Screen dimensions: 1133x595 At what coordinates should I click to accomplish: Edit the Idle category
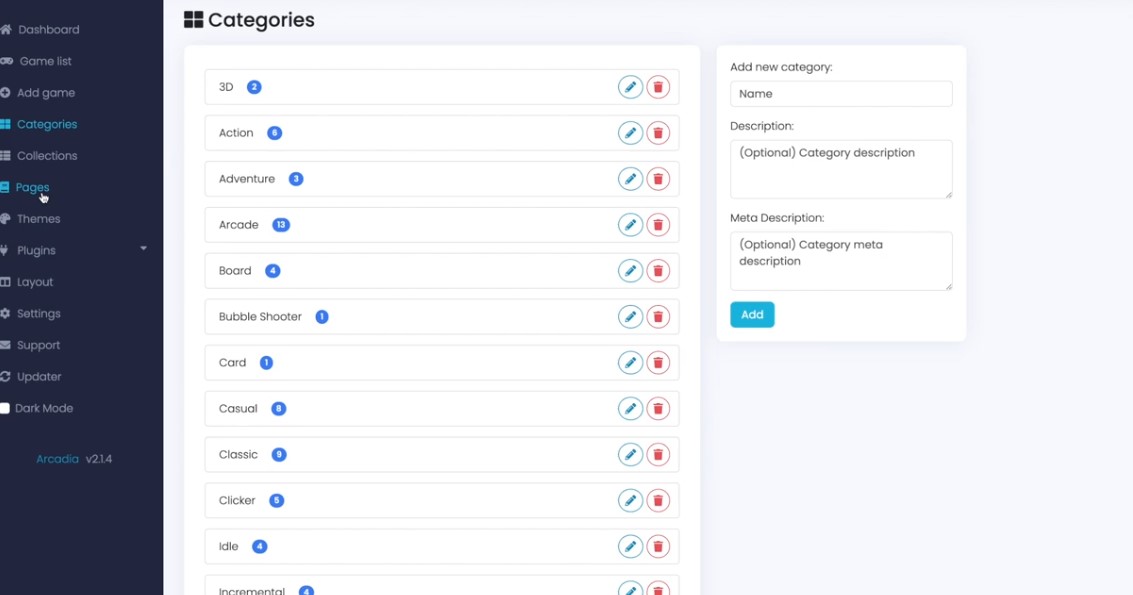tap(630, 546)
